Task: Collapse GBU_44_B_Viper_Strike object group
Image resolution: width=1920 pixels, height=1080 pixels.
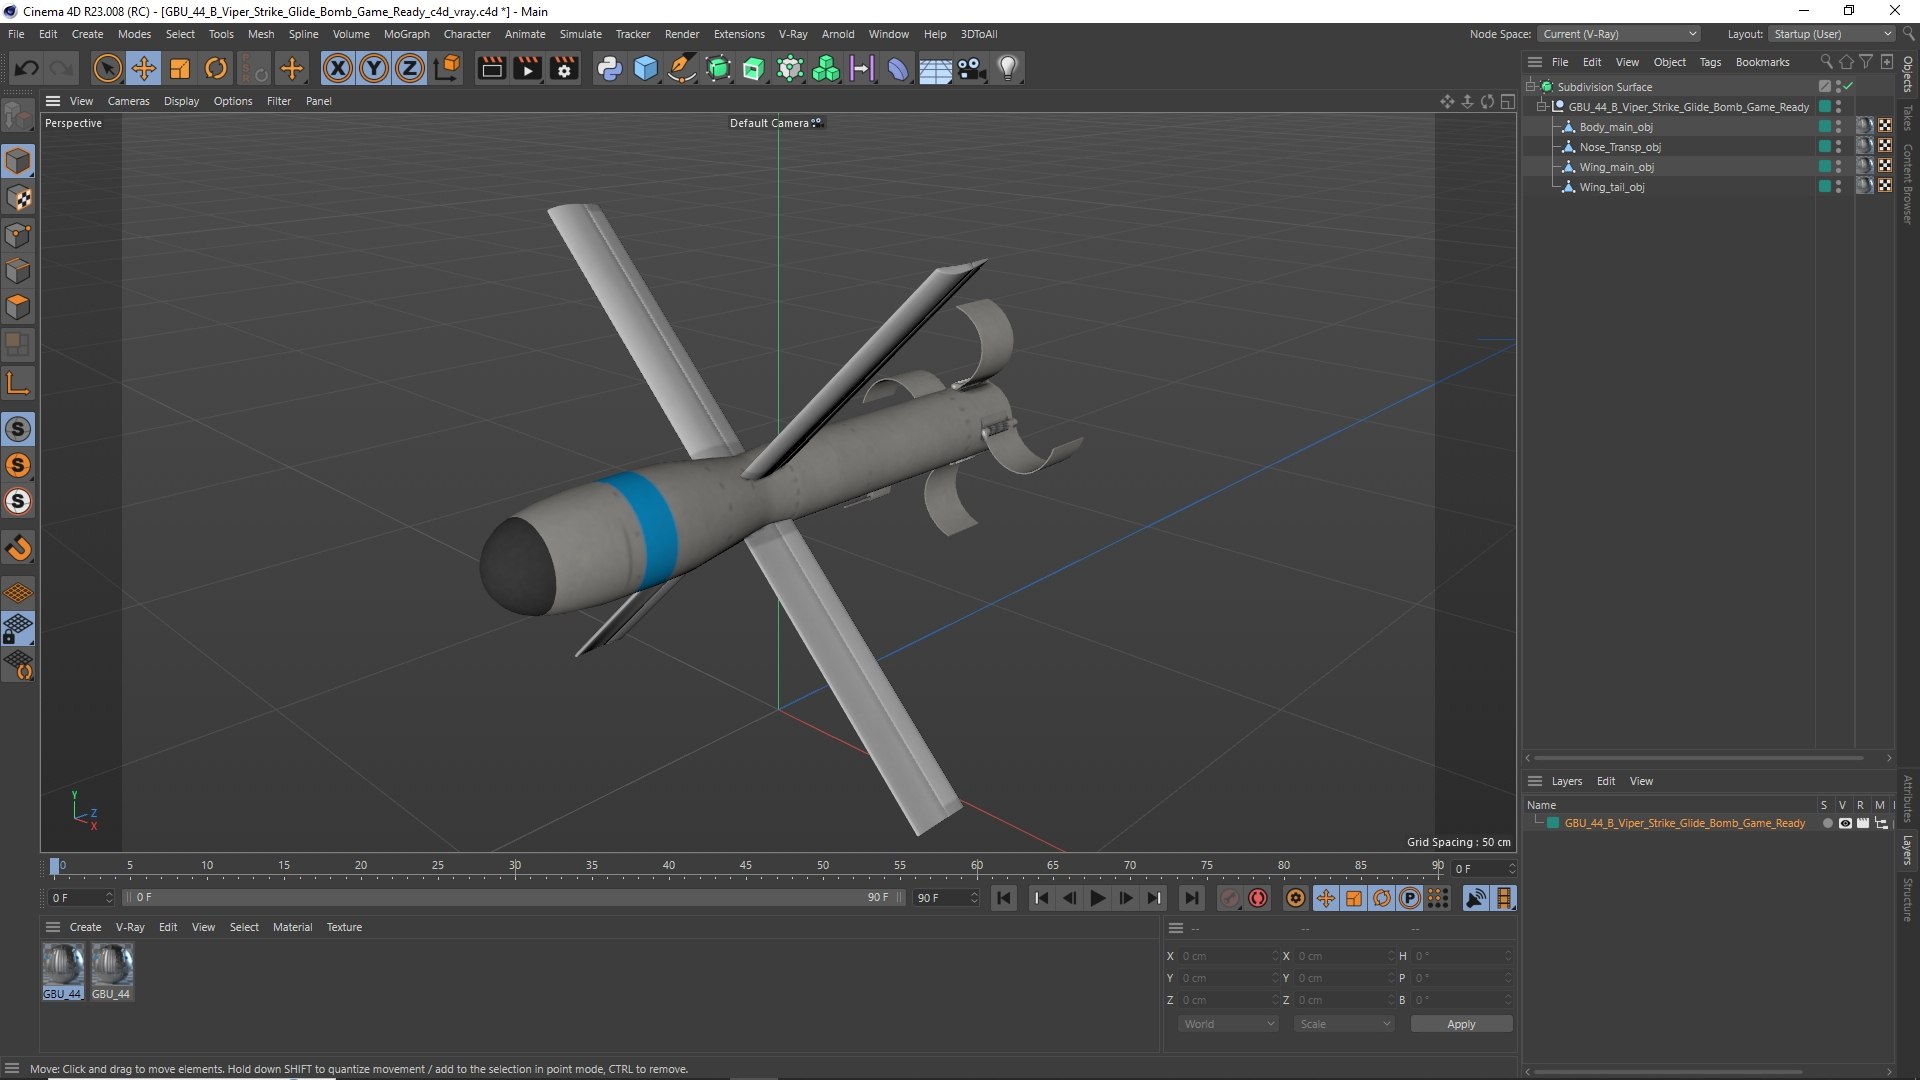Action: point(1542,107)
